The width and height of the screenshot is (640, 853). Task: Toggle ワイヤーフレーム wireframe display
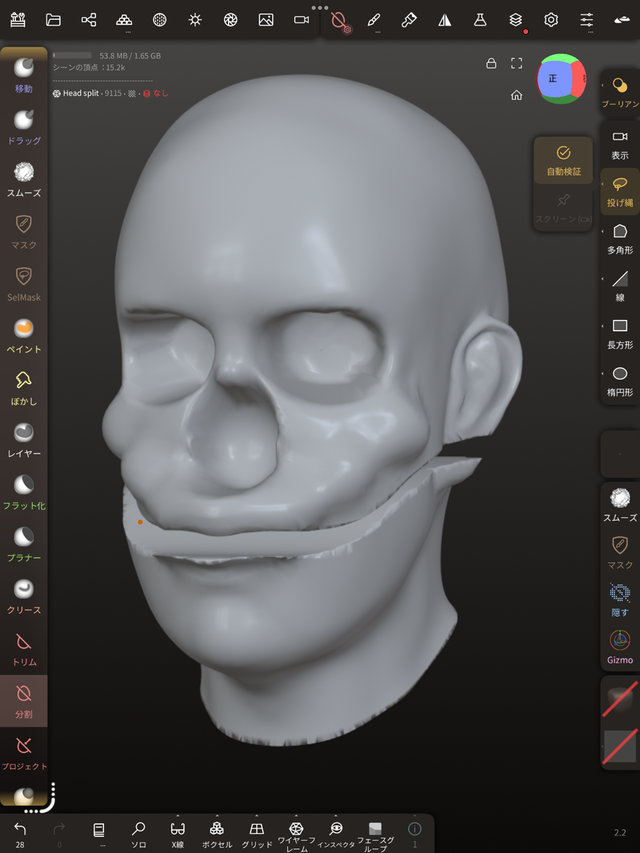[x=295, y=833]
